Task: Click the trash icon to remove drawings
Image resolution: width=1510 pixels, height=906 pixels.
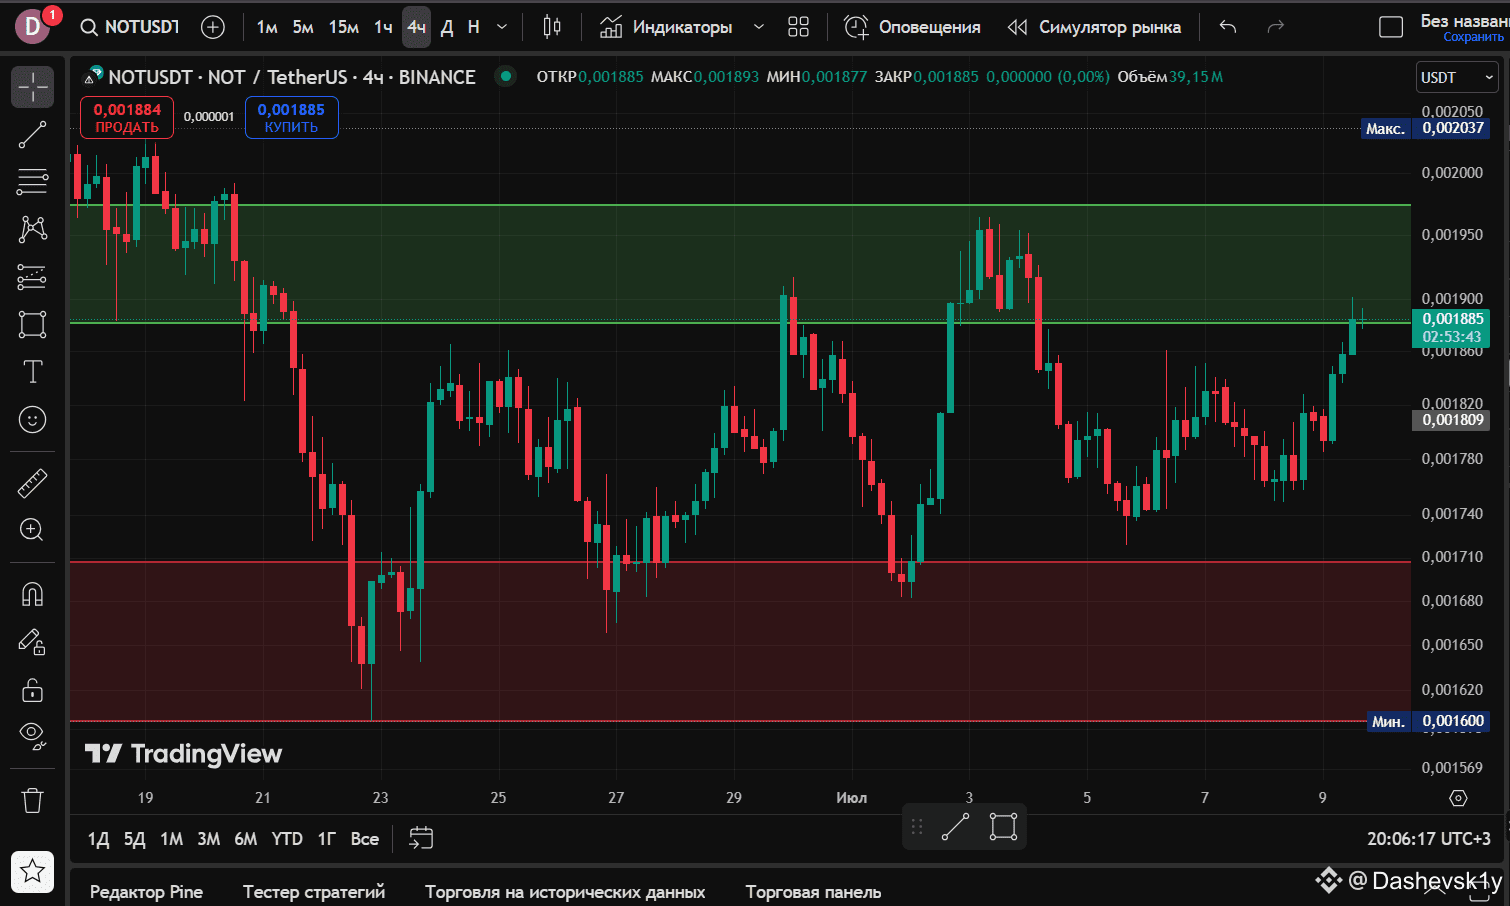Action: coord(32,800)
